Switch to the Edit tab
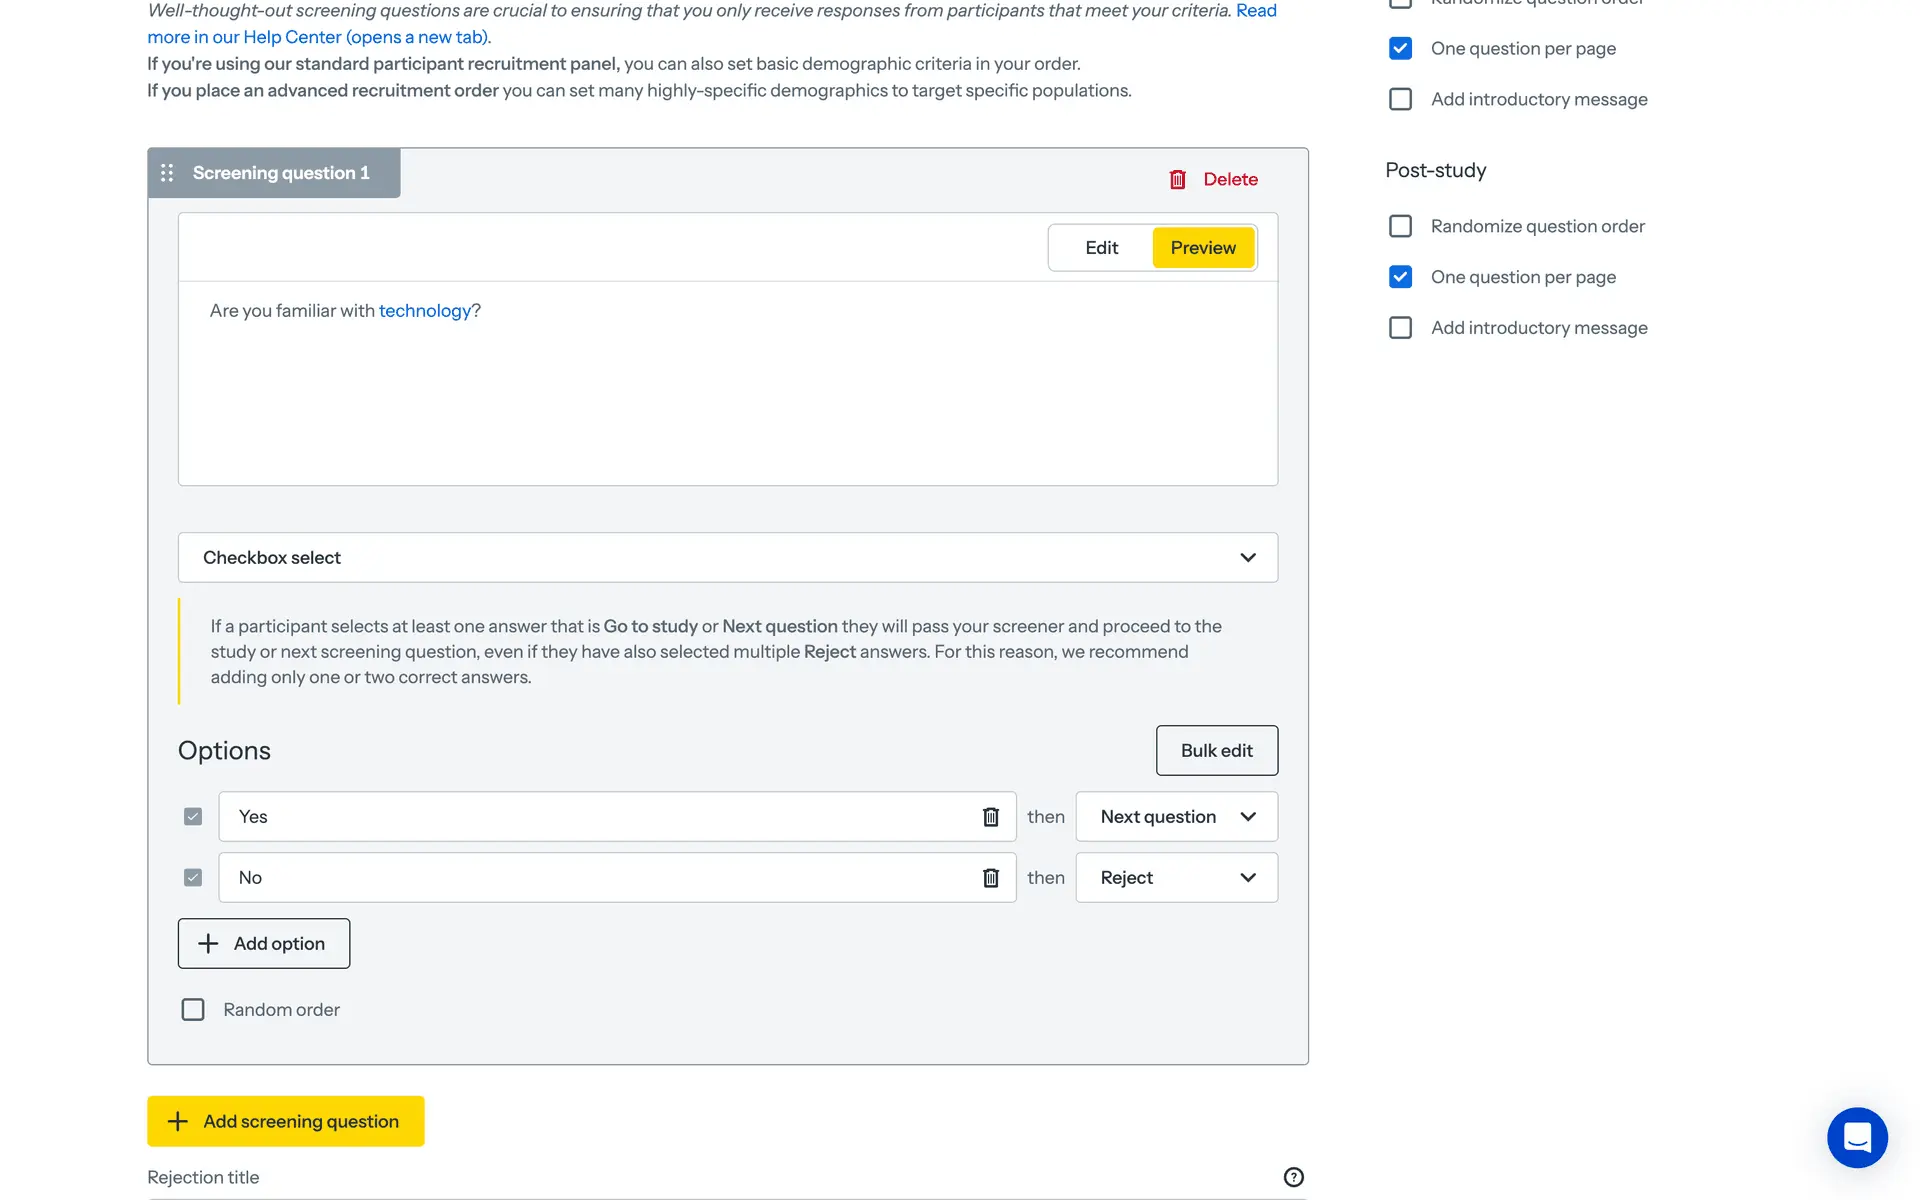This screenshot has width=1920, height=1200. (x=1101, y=248)
